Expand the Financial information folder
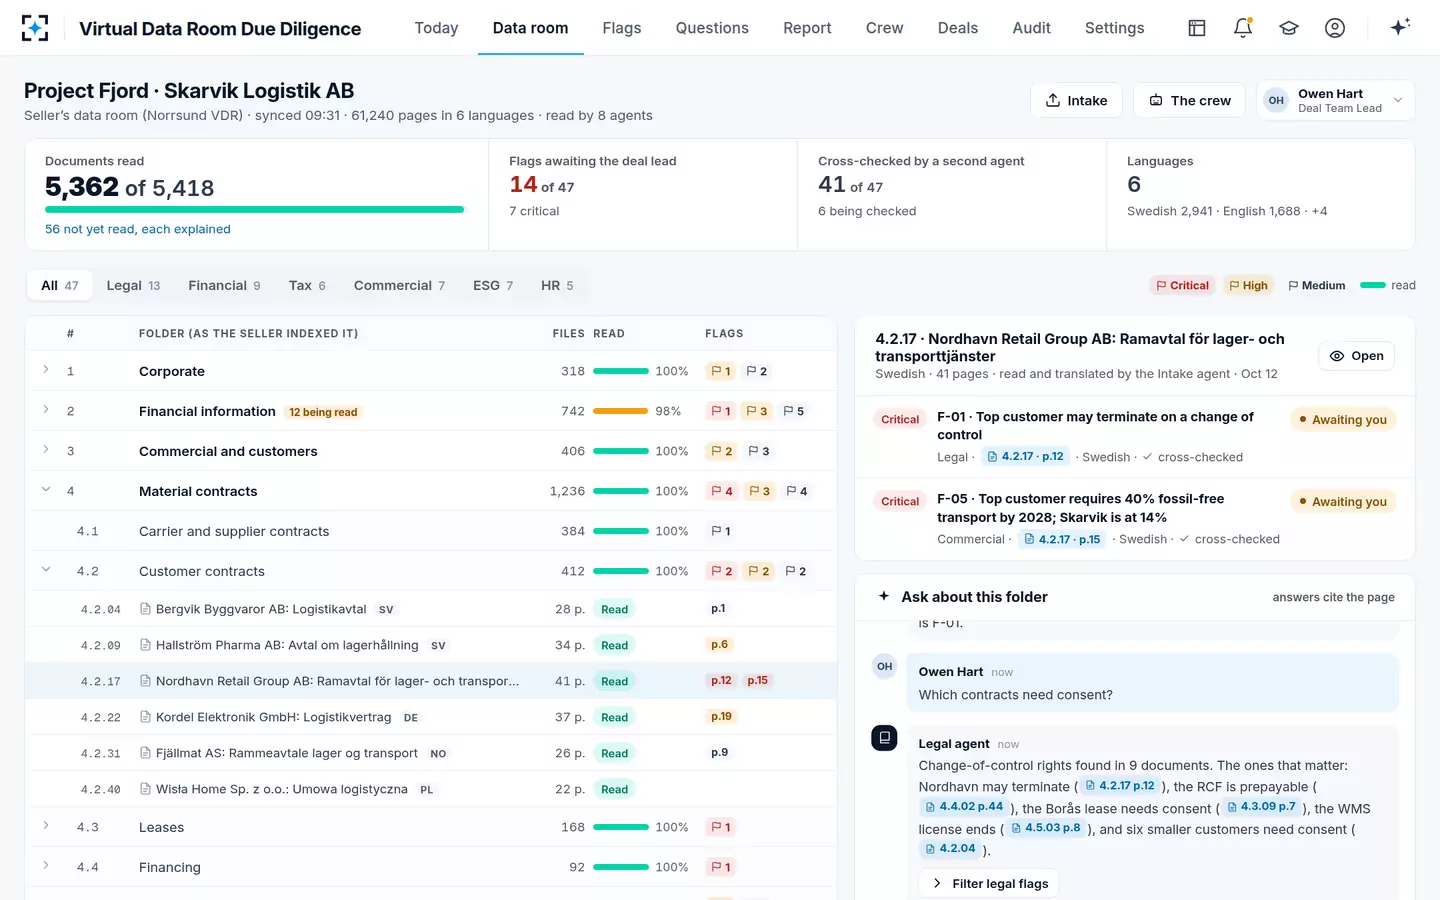Screen dimensions: 1440x900 pyautogui.click(x=46, y=410)
